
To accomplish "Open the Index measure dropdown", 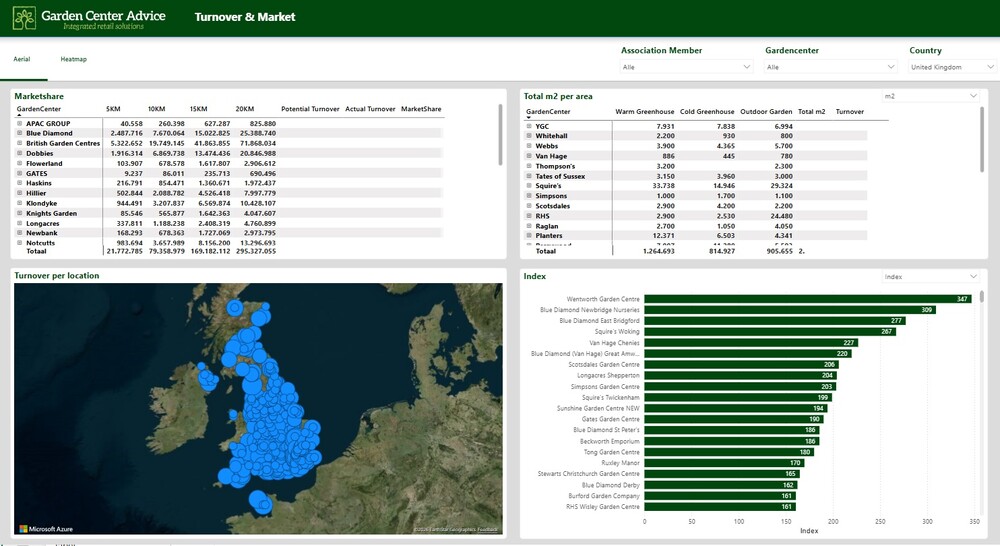I will tap(930, 277).
